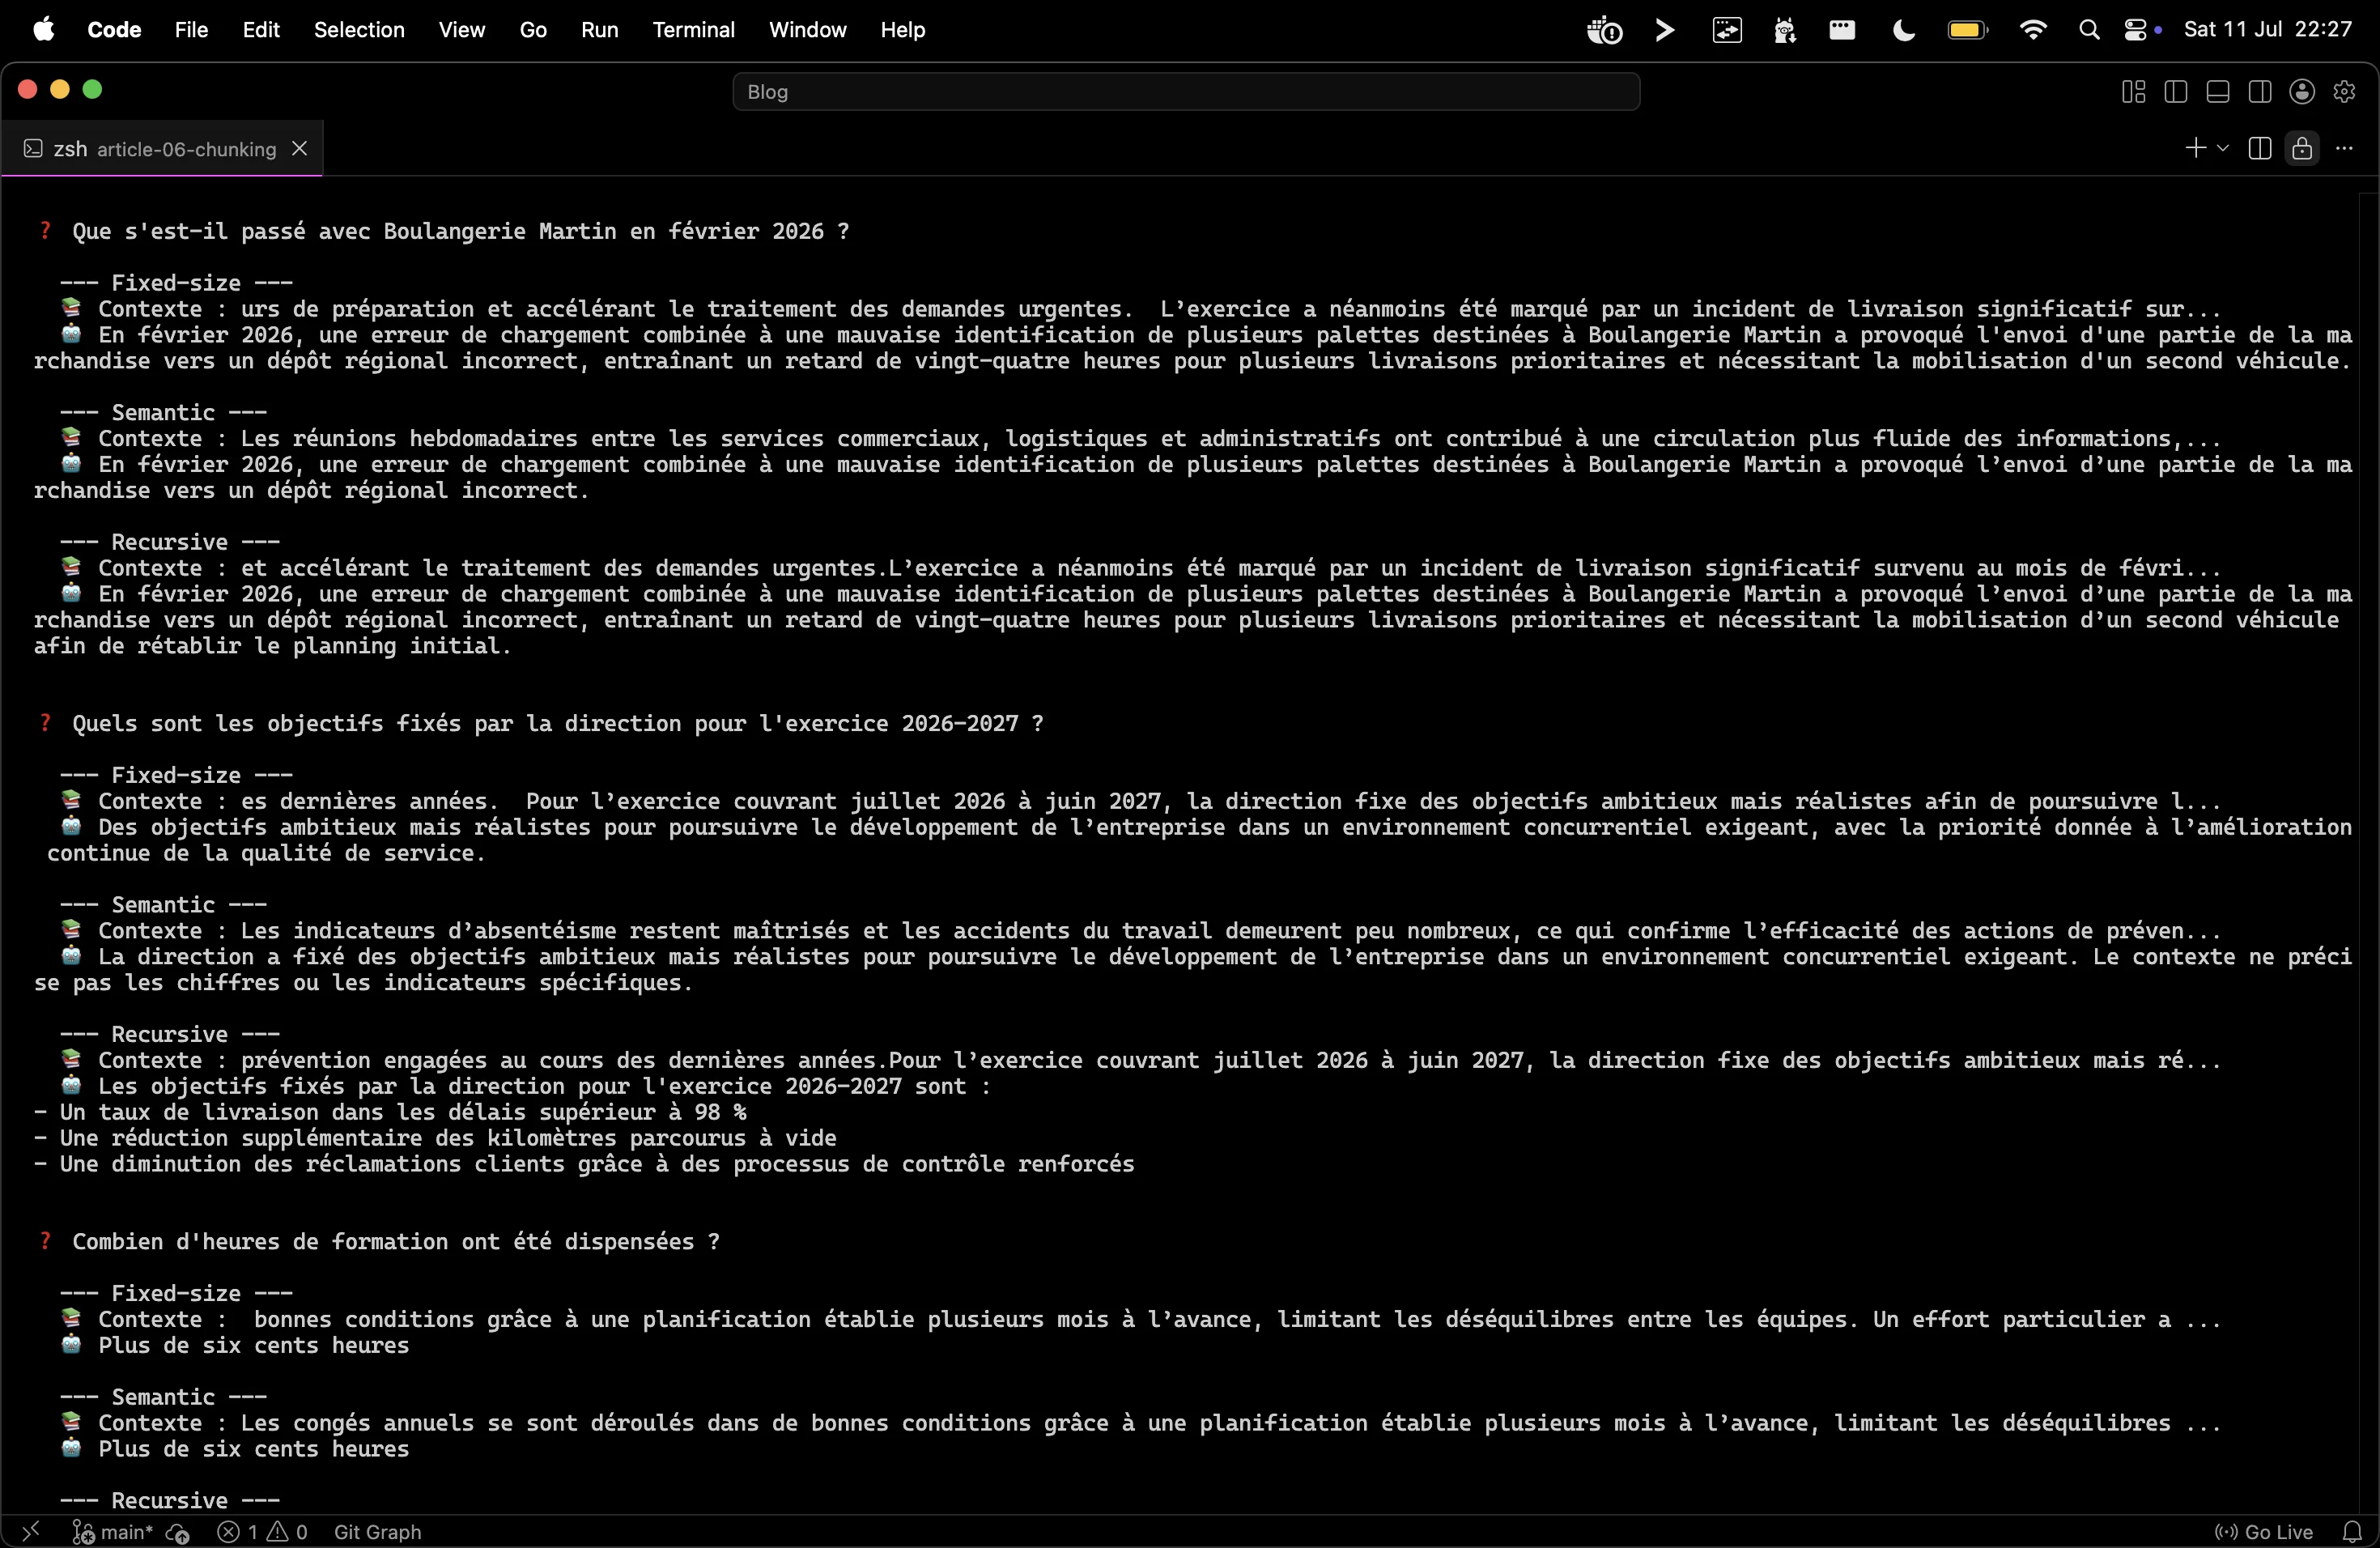The width and height of the screenshot is (2380, 1548).
Task: Open the notifications bell
Action: coord(2352,1531)
